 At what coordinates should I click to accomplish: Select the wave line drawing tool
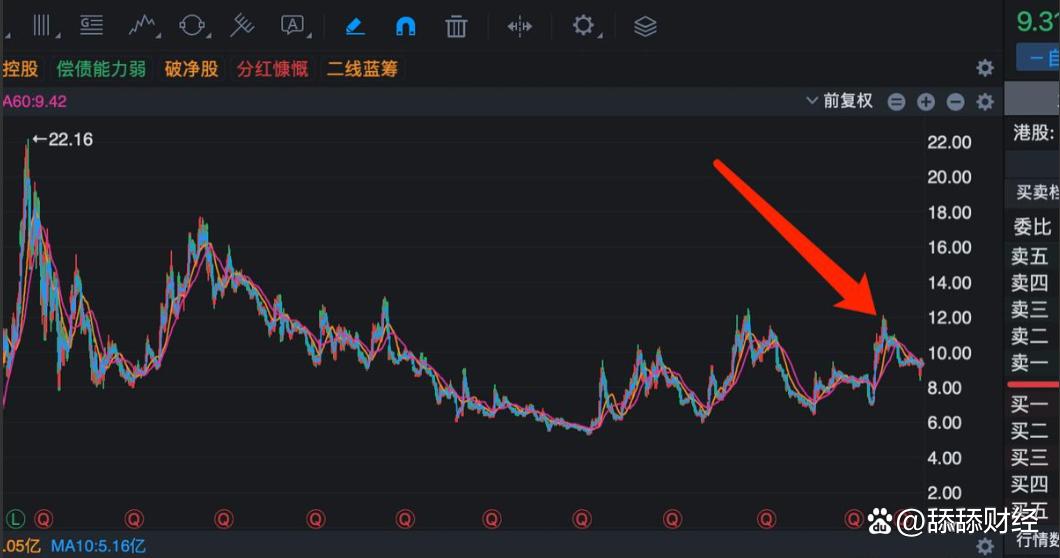[142, 26]
